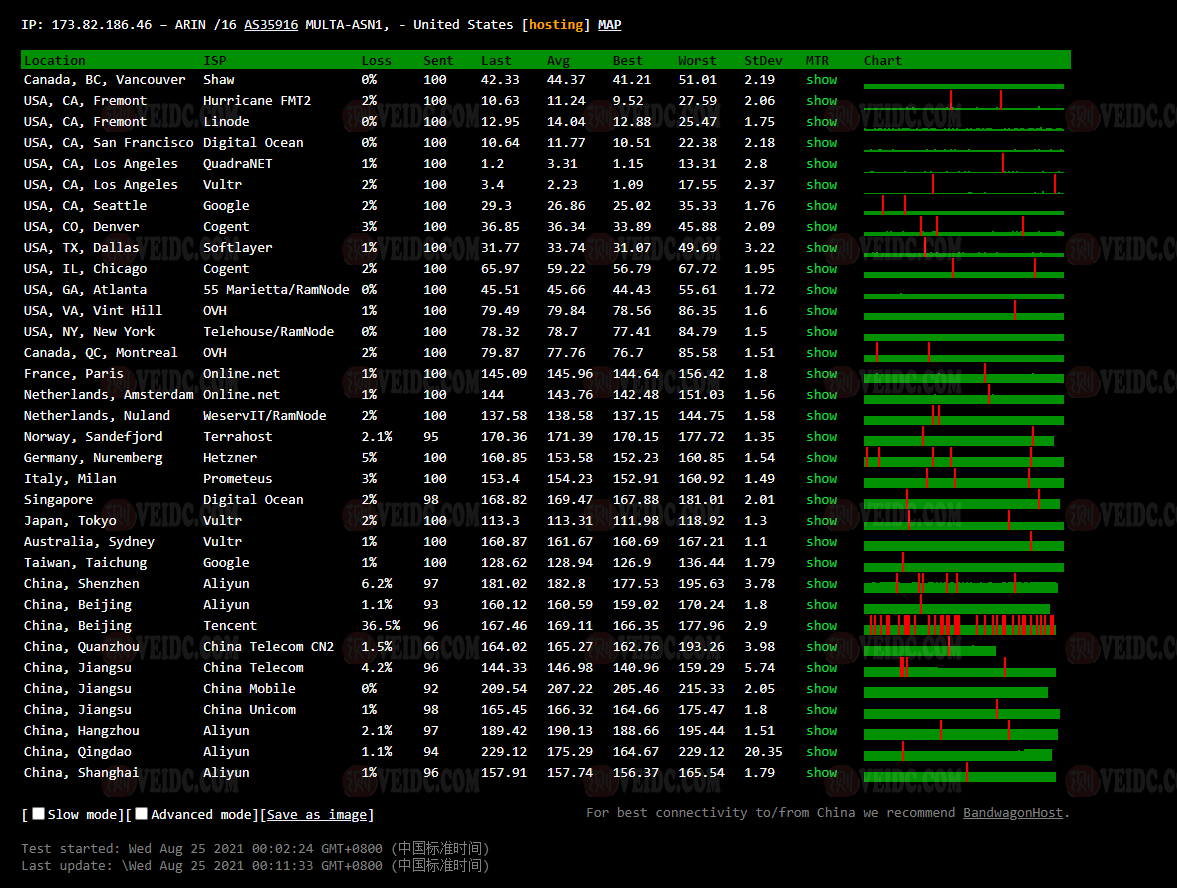Show MTR for Tokyo Vultr row
Viewport: 1177px width, 888px height.
click(x=821, y=521)
